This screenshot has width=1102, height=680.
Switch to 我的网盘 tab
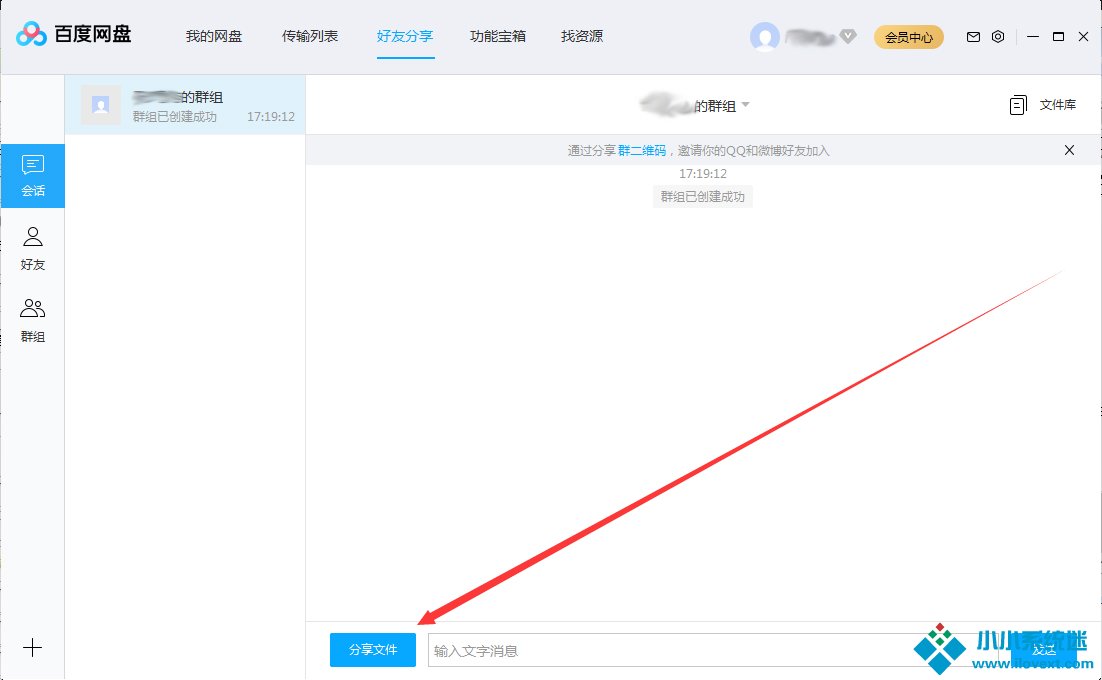tap(214, 37)
